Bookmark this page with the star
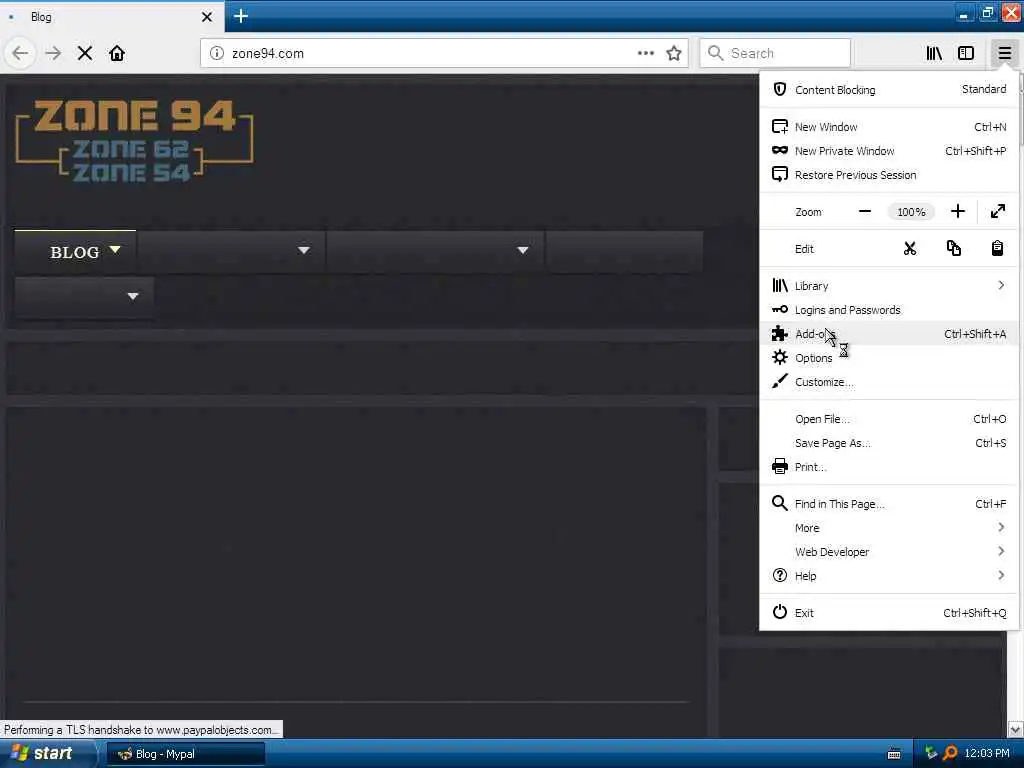The height and width of the screenshot is (768, 1024). [x=674, y=53]
